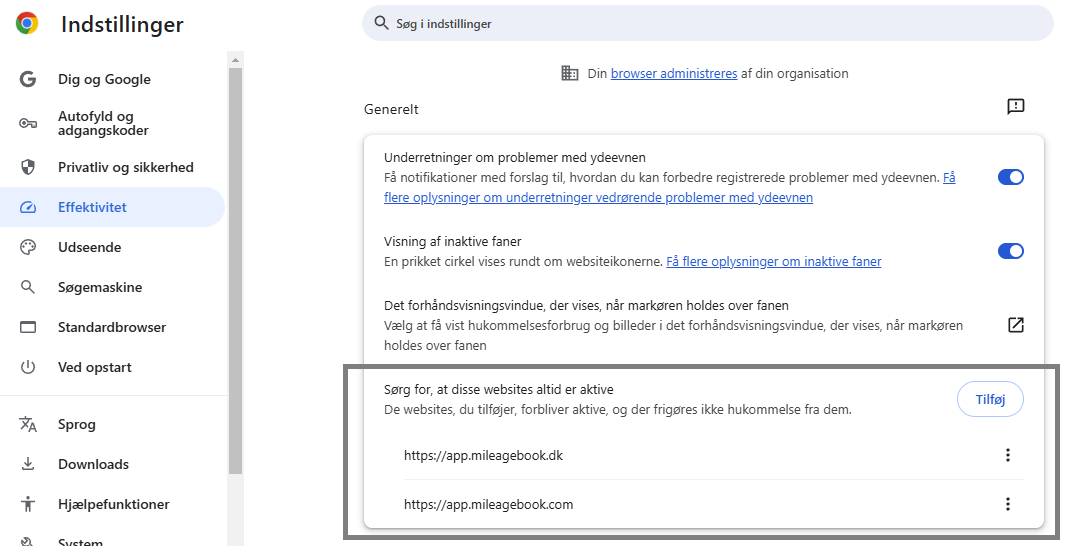Toggle Visning af inaktive faner switch

coord(1011,251)
